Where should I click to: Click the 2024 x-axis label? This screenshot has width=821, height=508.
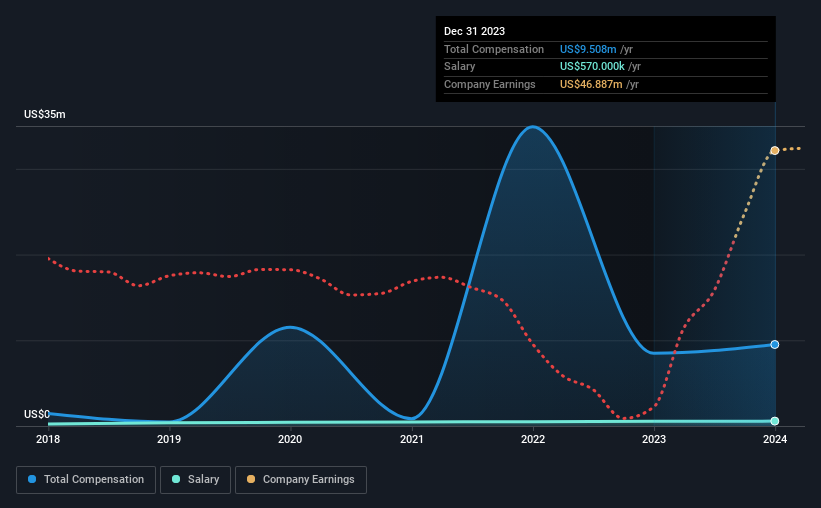(774, 439)
